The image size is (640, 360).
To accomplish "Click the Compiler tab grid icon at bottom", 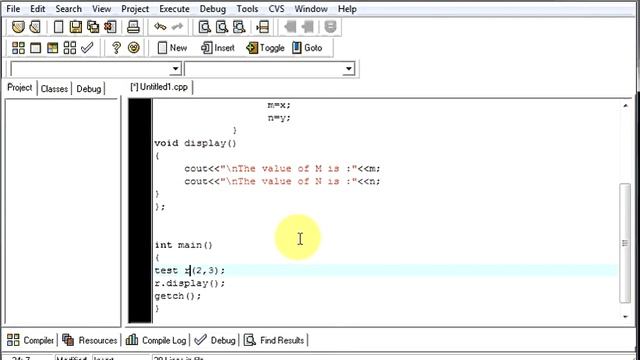I will coord(13,340).
